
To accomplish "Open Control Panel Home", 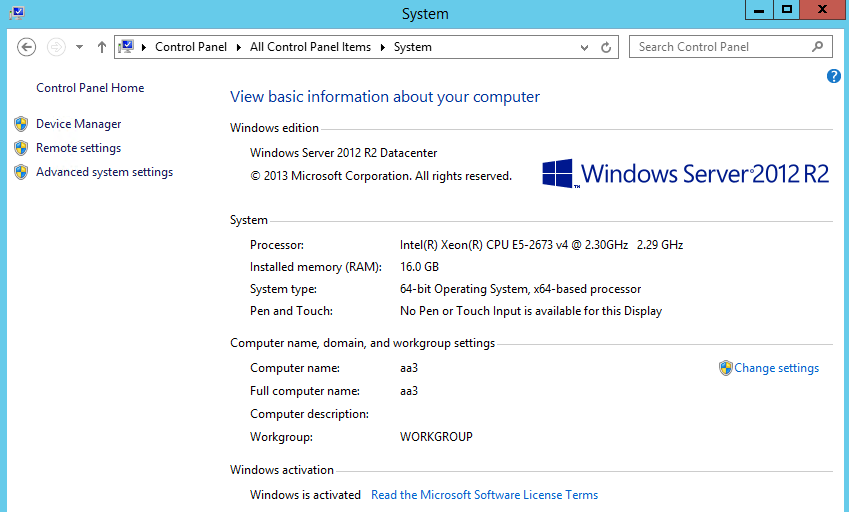I will click(x=90, y=88).
